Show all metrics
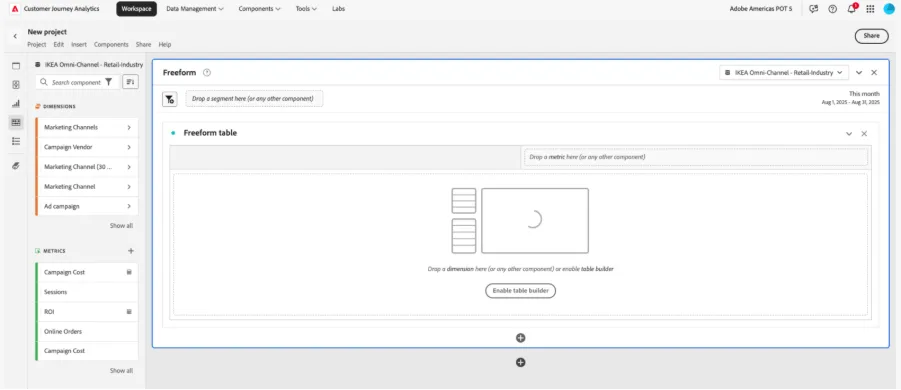The image size is (901, 390). click(x=121, y=371)
